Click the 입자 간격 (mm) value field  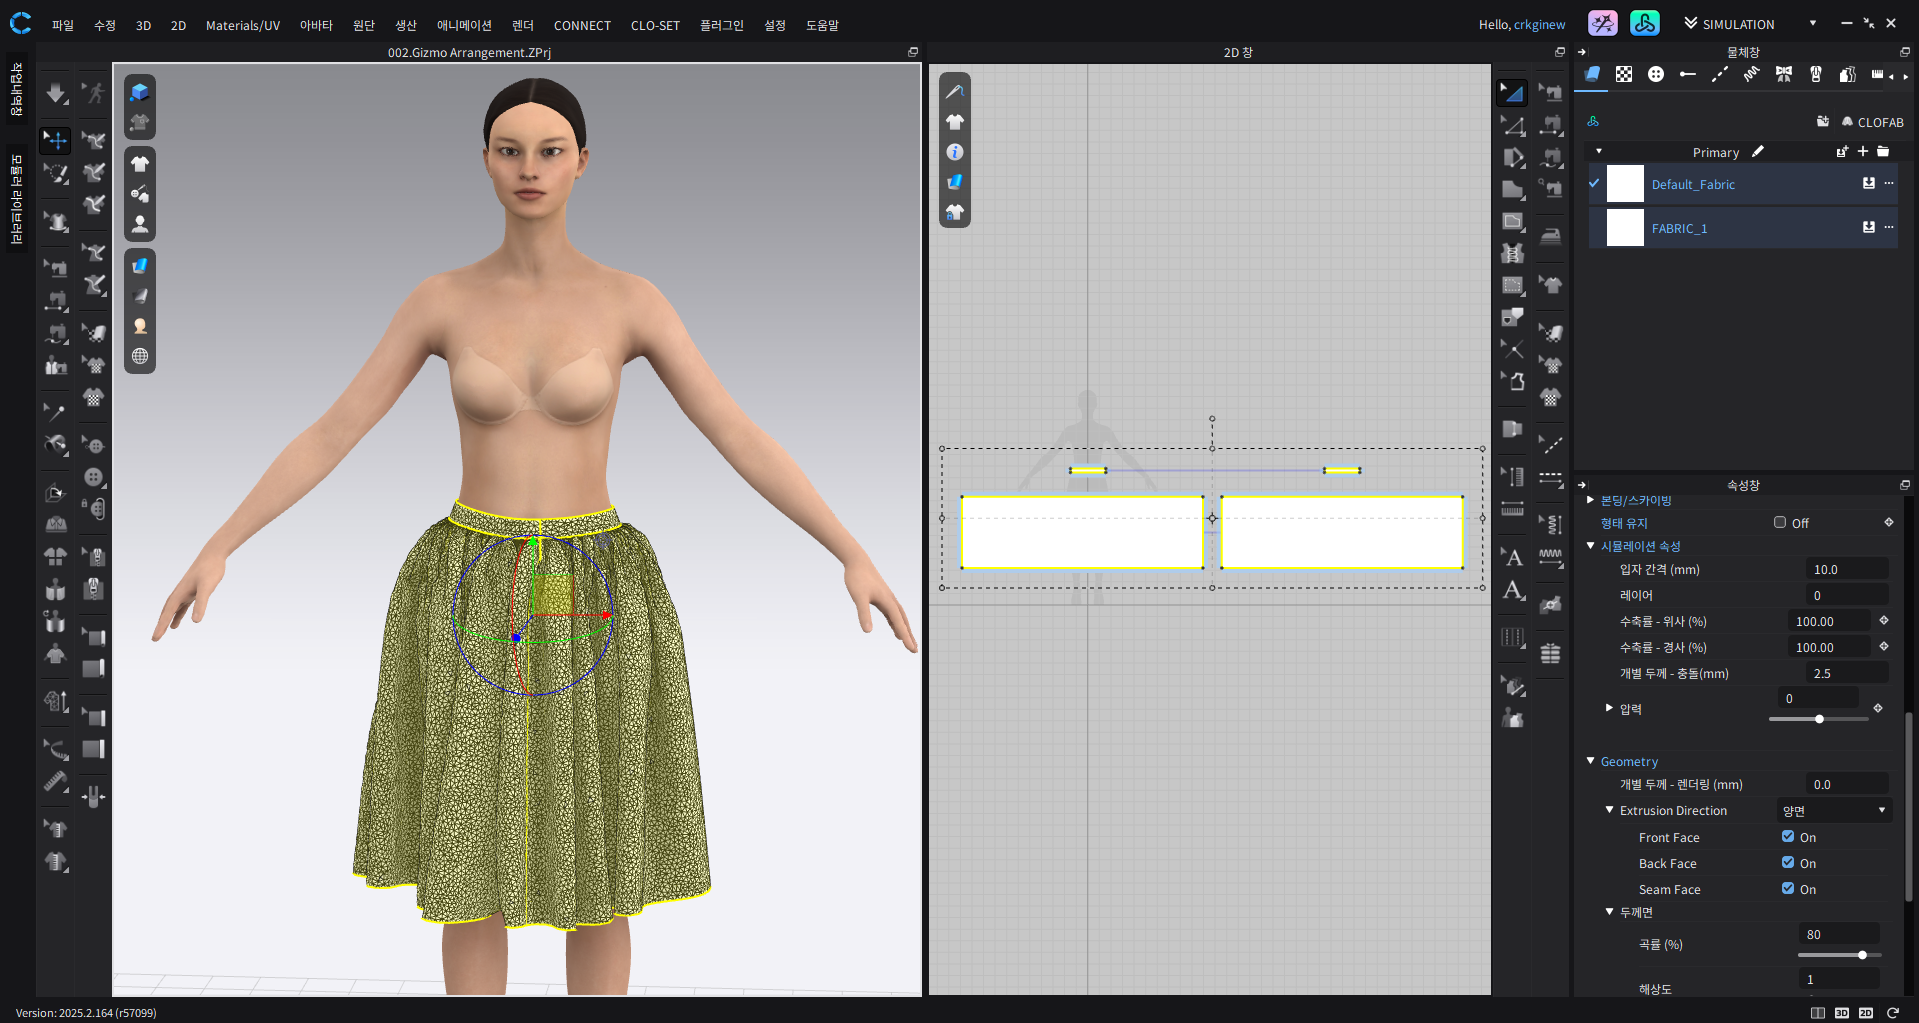pyautogui.click(x=1846, y=569)
